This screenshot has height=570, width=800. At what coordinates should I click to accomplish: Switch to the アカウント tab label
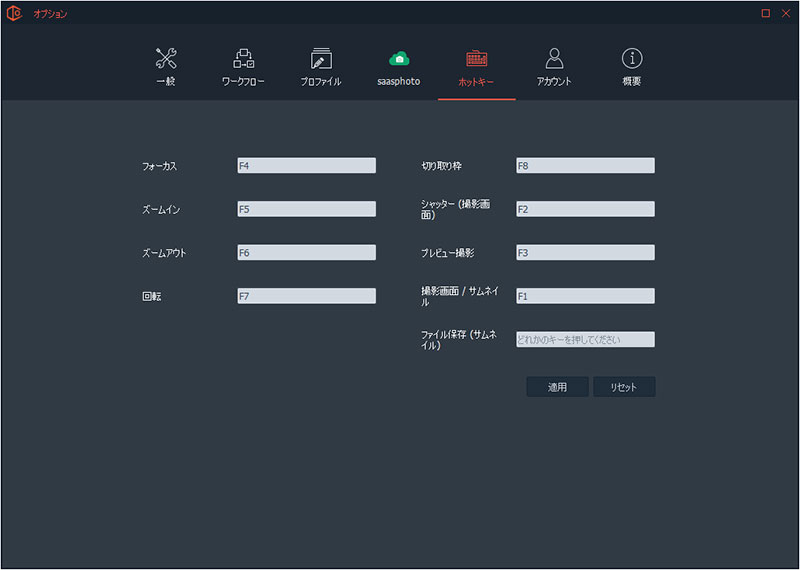click(554, 82)
